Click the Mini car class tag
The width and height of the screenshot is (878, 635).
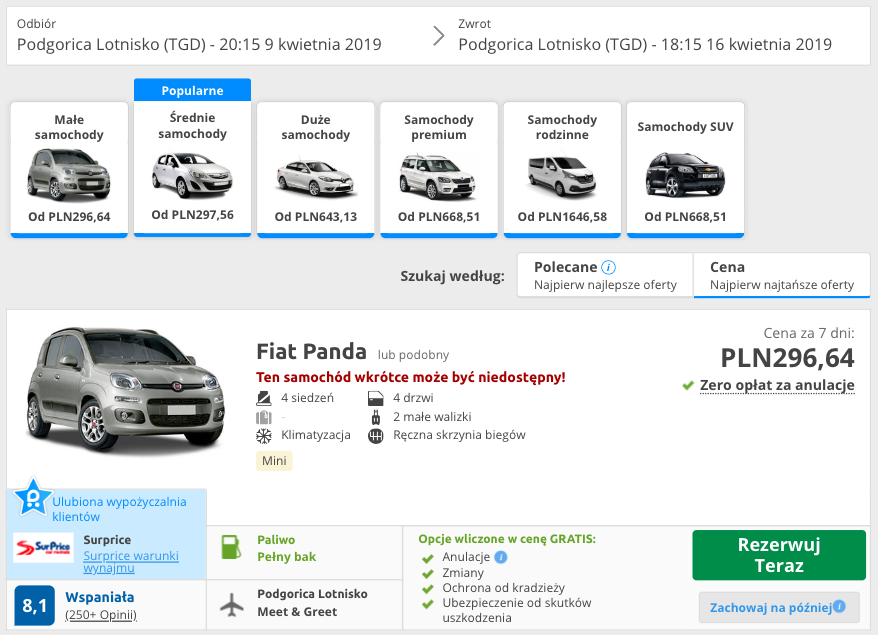pyautogui.click(x=274, y=461)
